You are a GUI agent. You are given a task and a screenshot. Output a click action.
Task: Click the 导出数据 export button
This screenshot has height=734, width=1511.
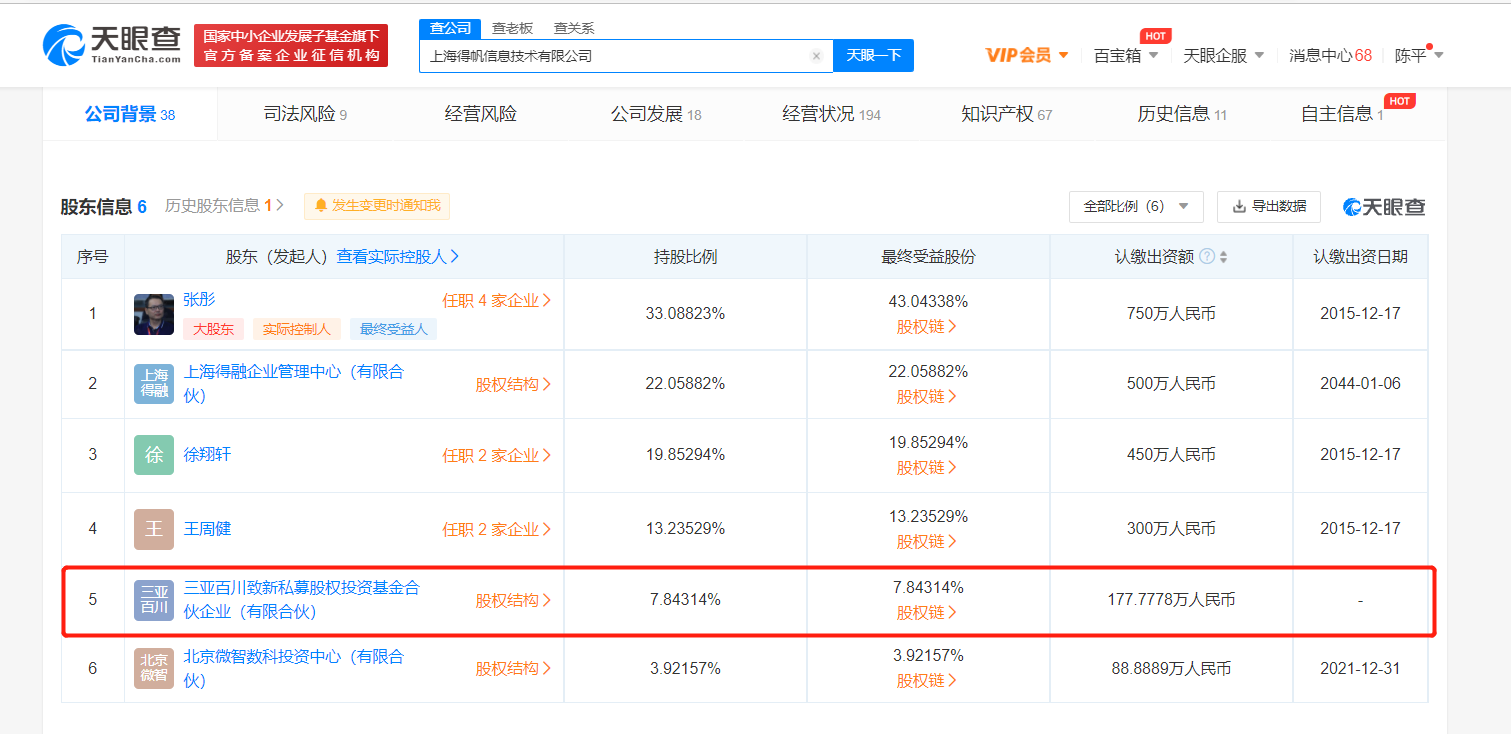tap(1268, 207)
